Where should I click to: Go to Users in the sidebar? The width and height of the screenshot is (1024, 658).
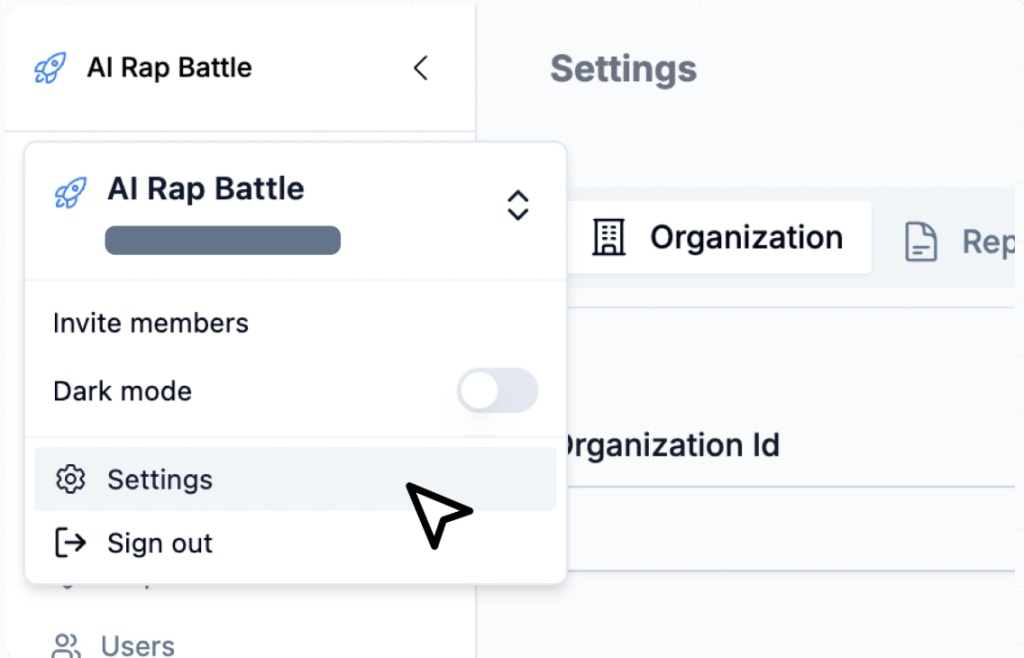(x=137, y=646)
